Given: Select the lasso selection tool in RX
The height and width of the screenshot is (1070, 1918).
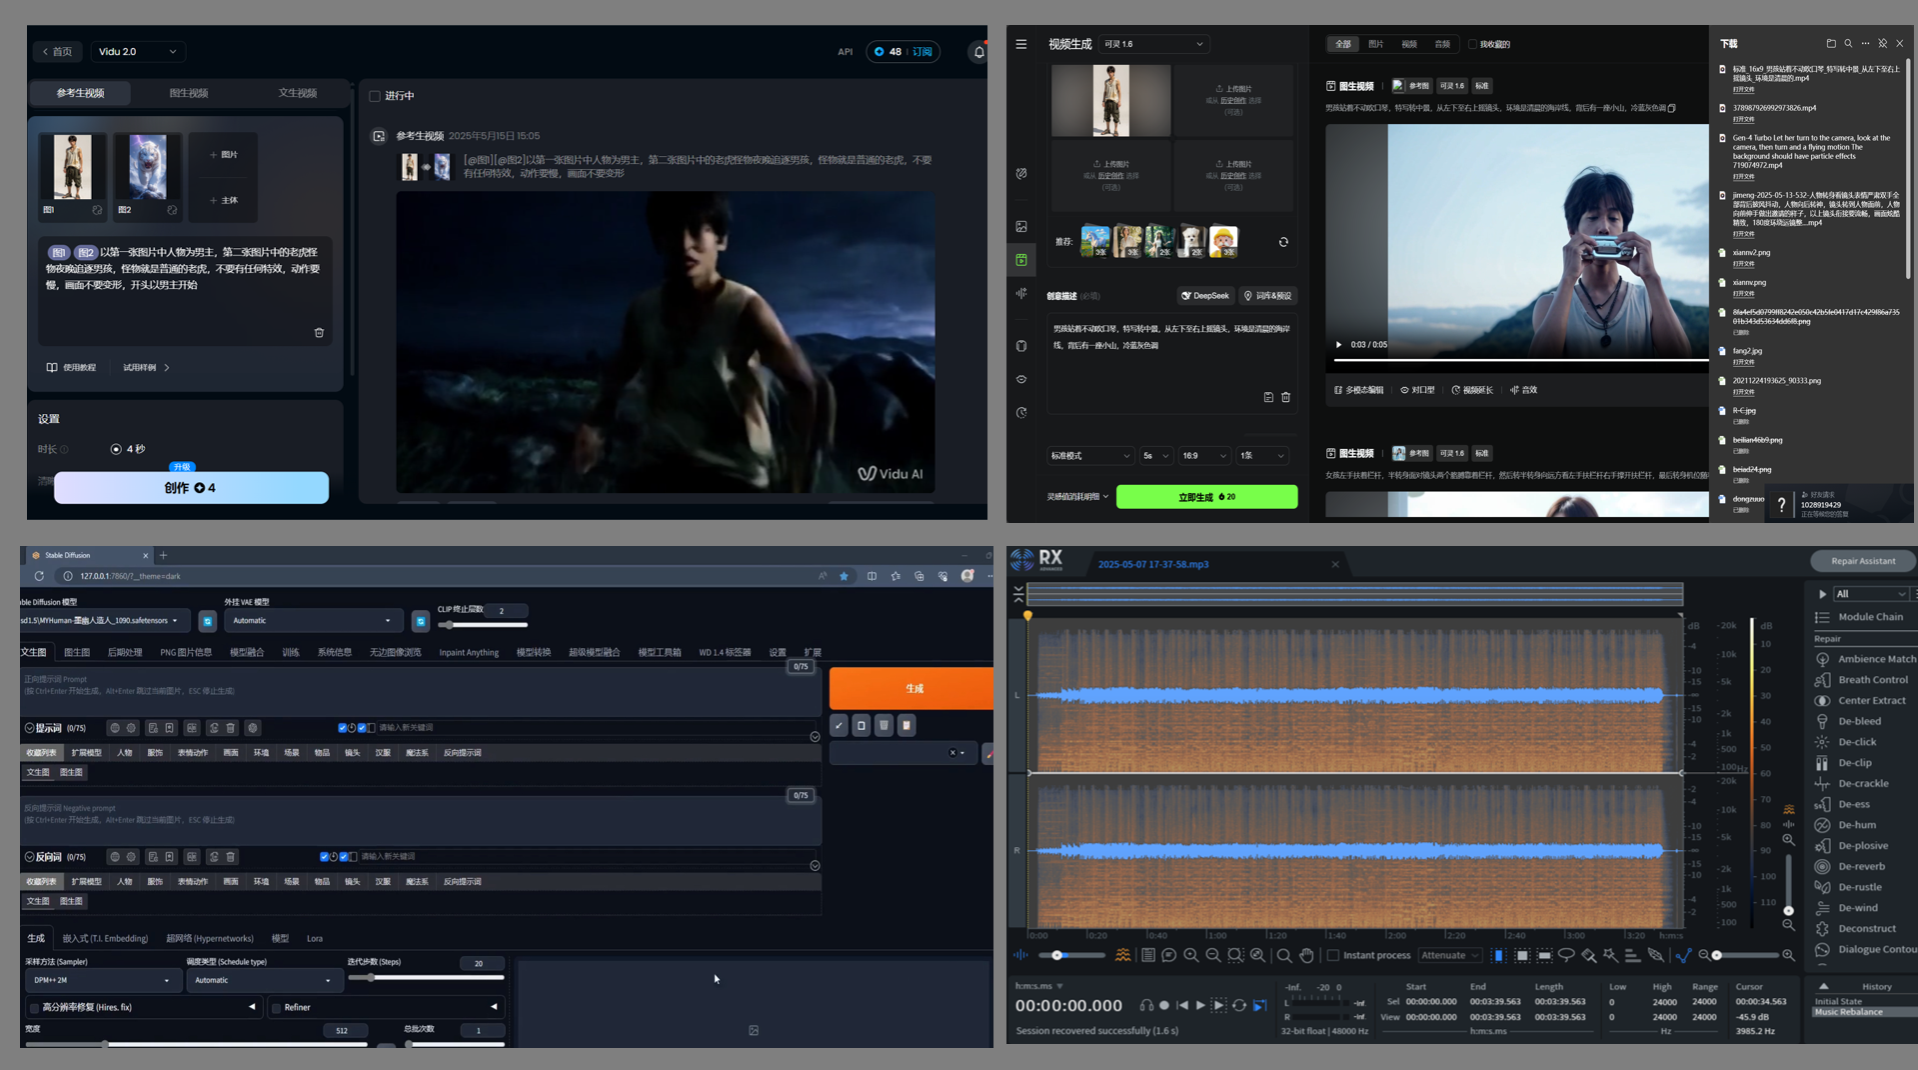Looking at the screenshot, I should coord(1566,956).
